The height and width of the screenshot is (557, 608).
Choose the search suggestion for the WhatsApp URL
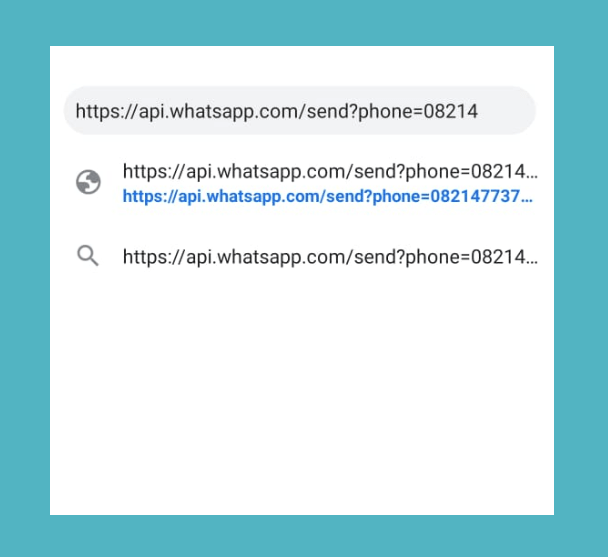click(330, 257)
